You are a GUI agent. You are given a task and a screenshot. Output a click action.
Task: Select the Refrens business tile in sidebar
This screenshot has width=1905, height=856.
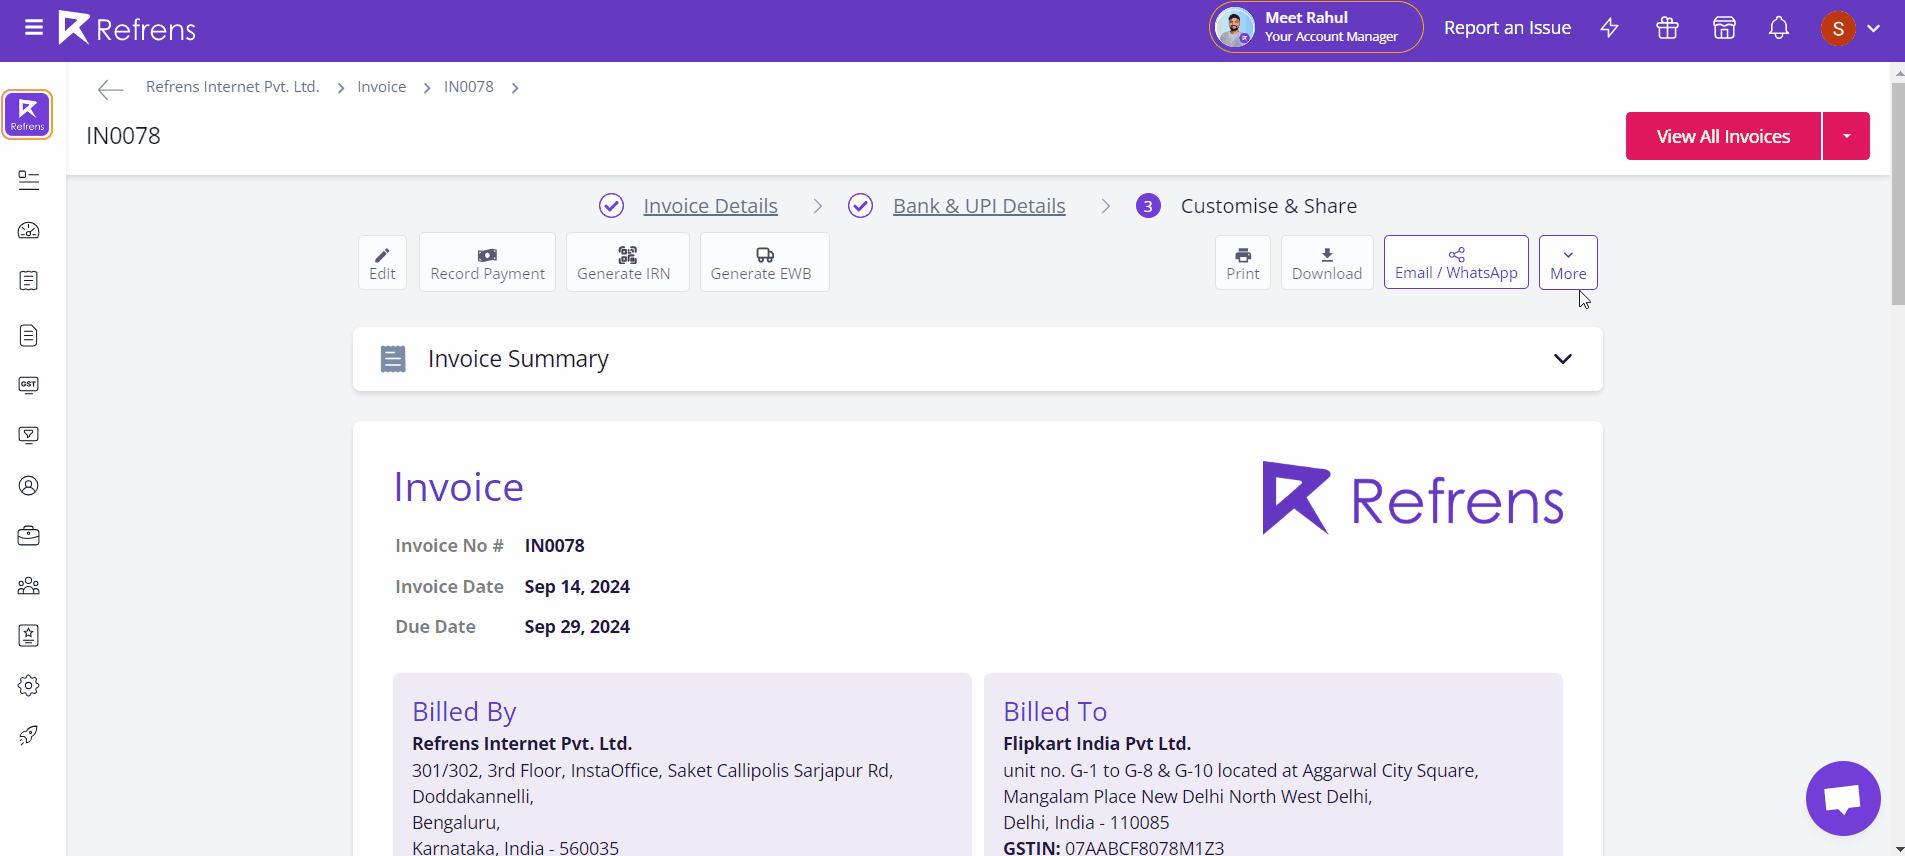coord(28,115)
